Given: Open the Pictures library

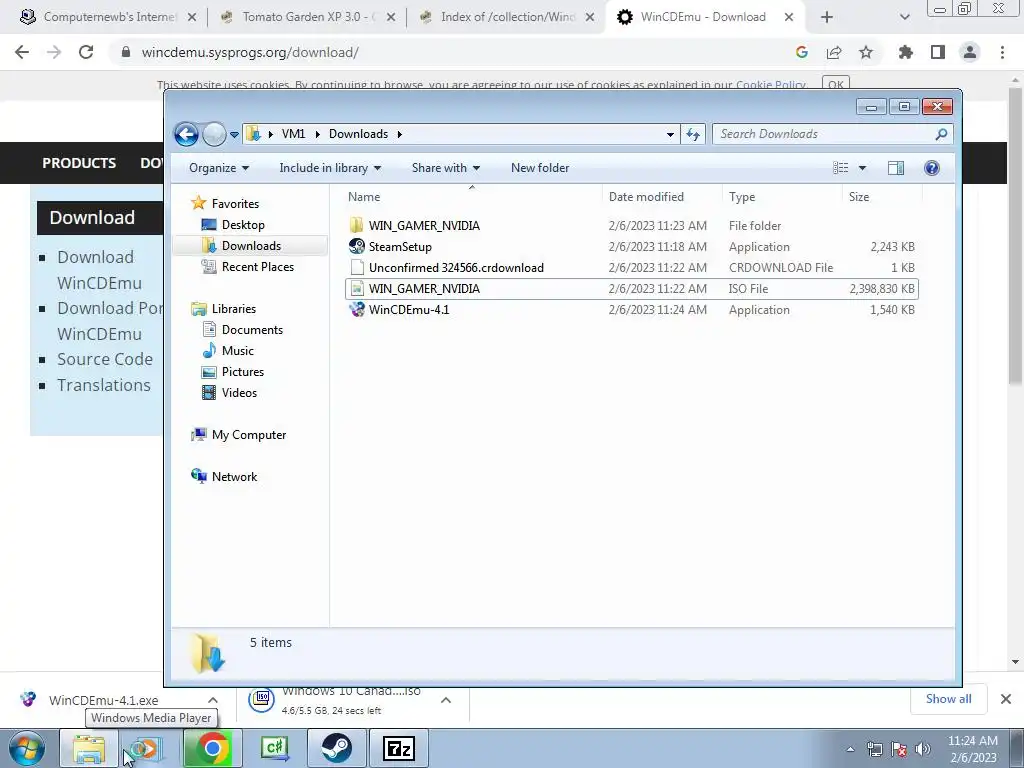Looking at the screenshot, I should (x=233, y=372).
